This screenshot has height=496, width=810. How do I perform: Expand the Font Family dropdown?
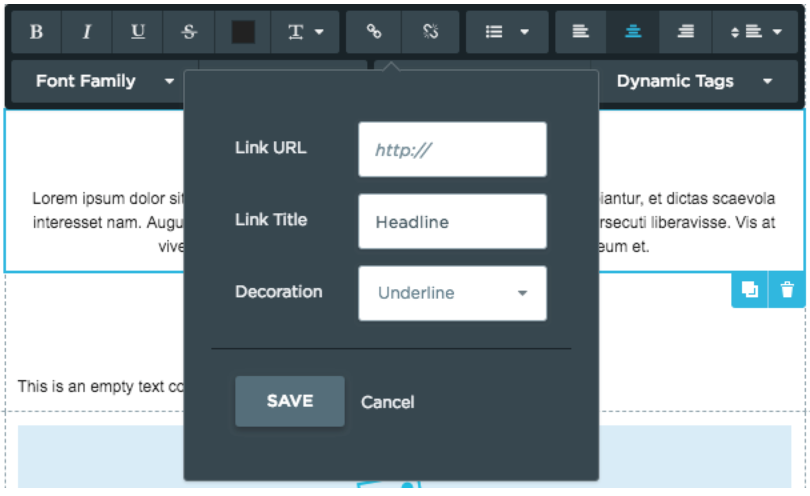pos(105,82)
